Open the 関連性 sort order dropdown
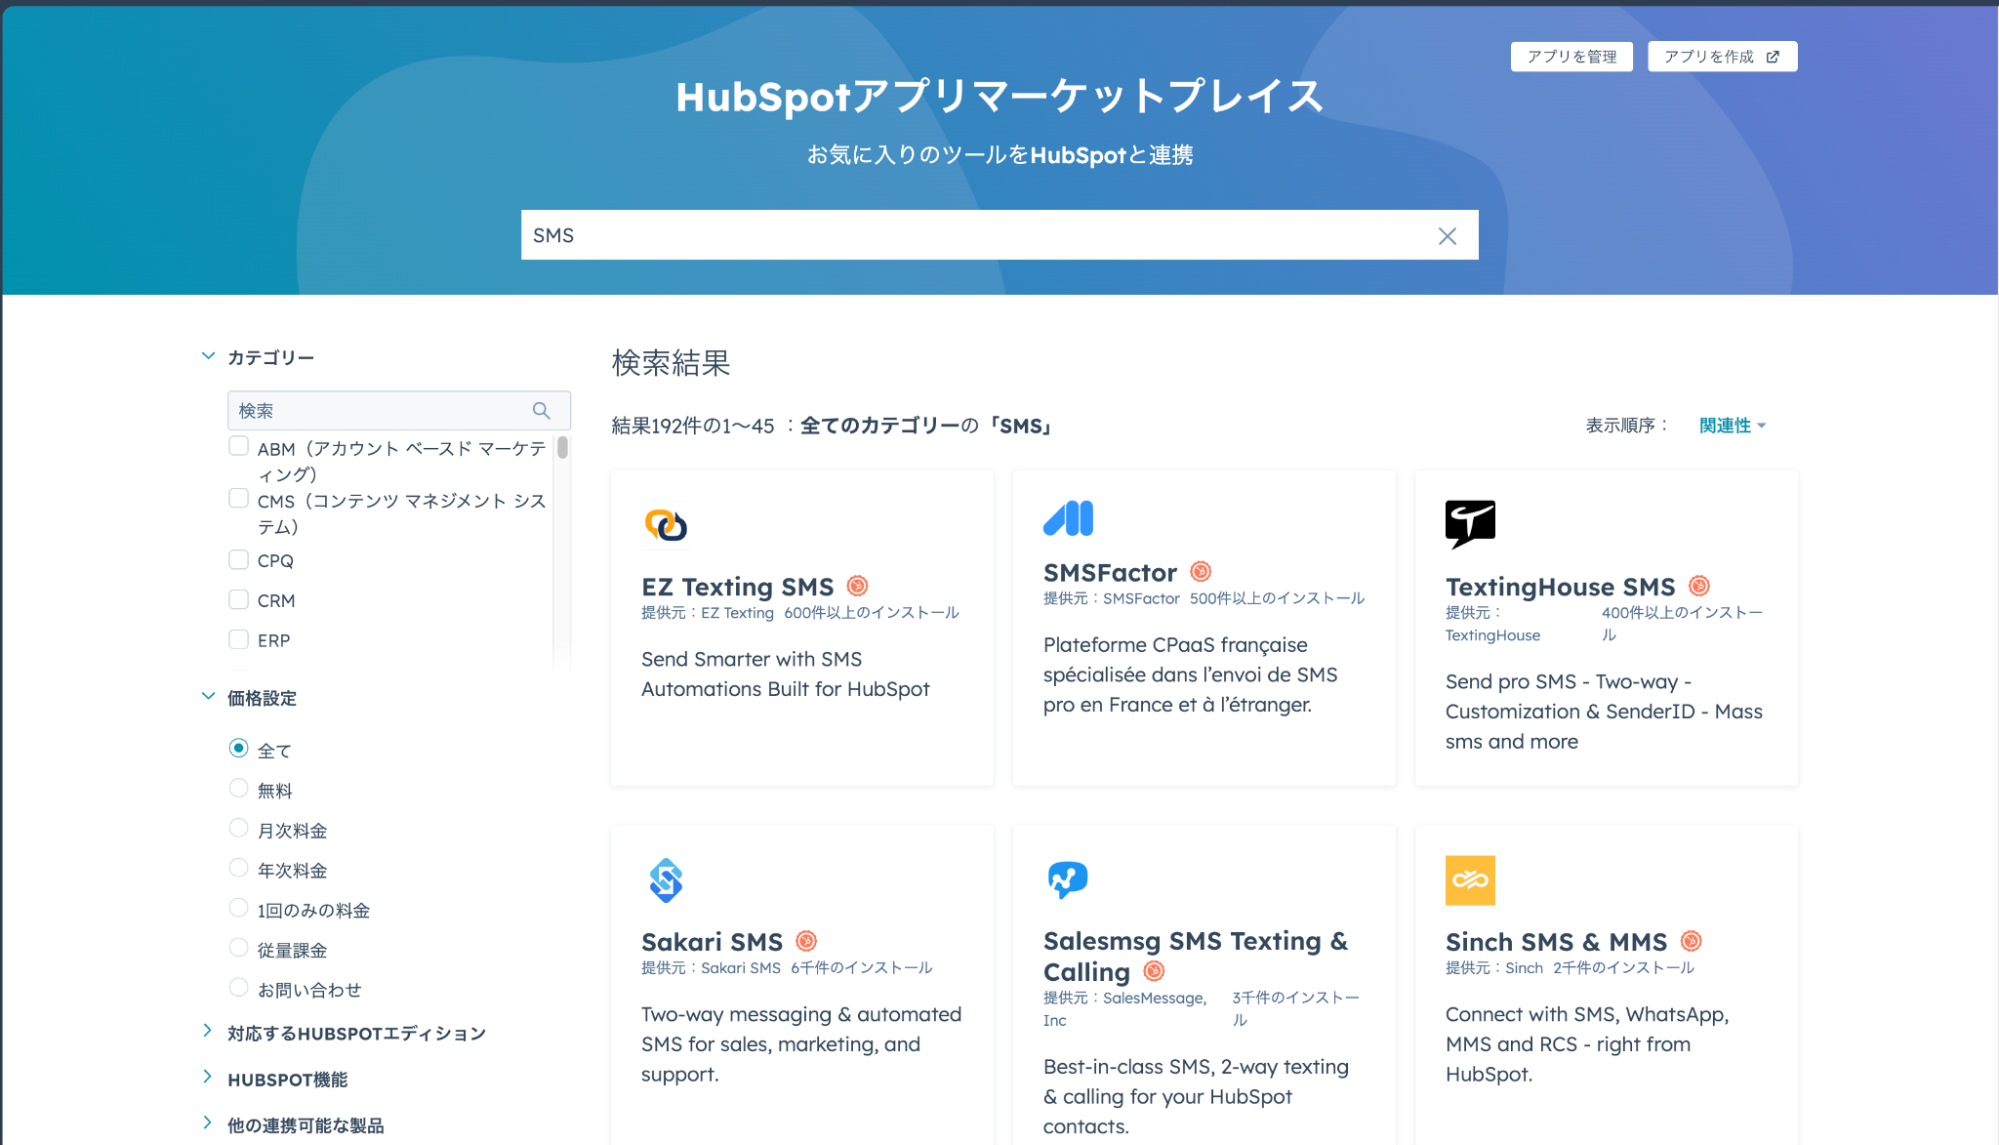Screen dimensions: 1999x1145 click(x=1732, y=426)
